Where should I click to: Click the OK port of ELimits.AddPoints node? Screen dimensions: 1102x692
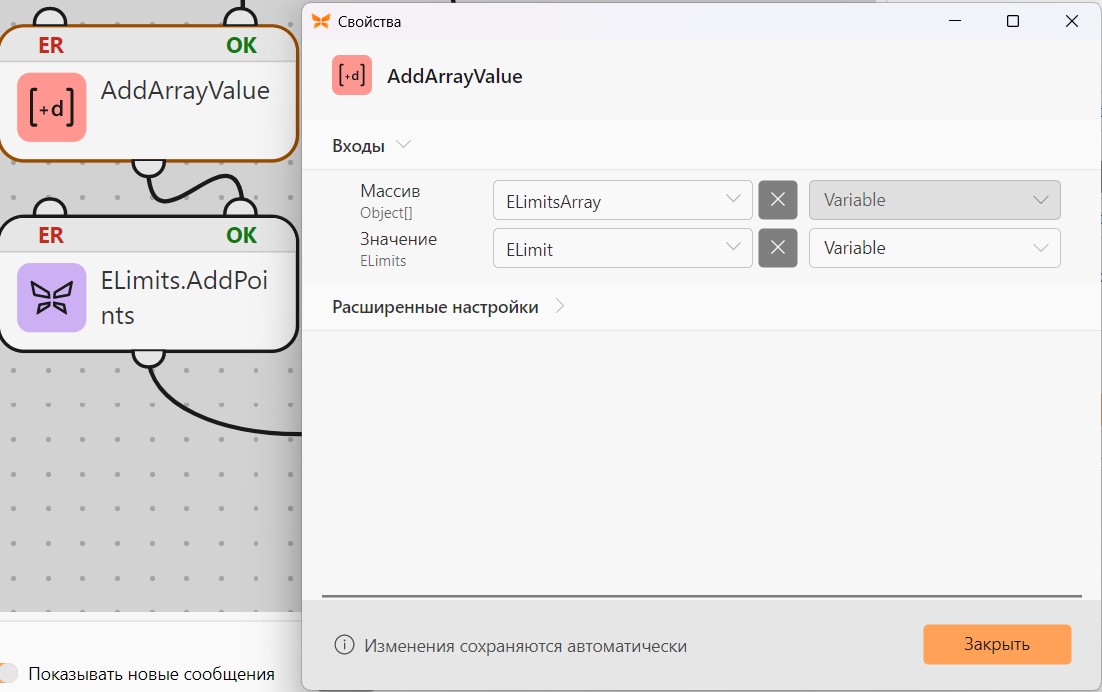[x=241, y=235]
